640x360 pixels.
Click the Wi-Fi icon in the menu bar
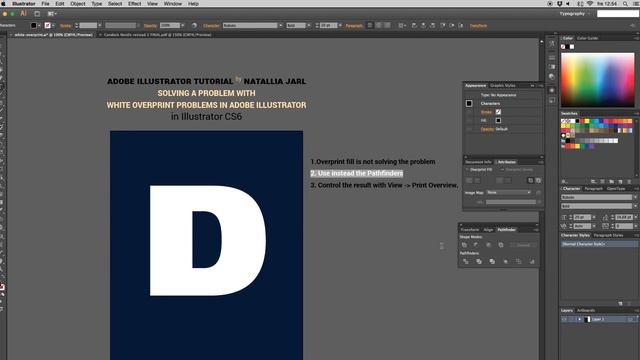tap(590, 4)
